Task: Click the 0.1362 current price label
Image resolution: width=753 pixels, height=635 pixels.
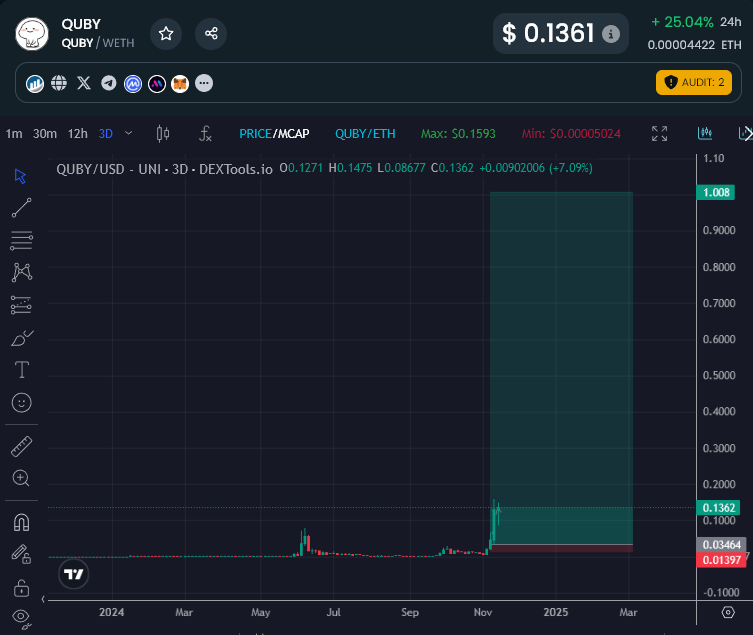Action: point(718,508)
